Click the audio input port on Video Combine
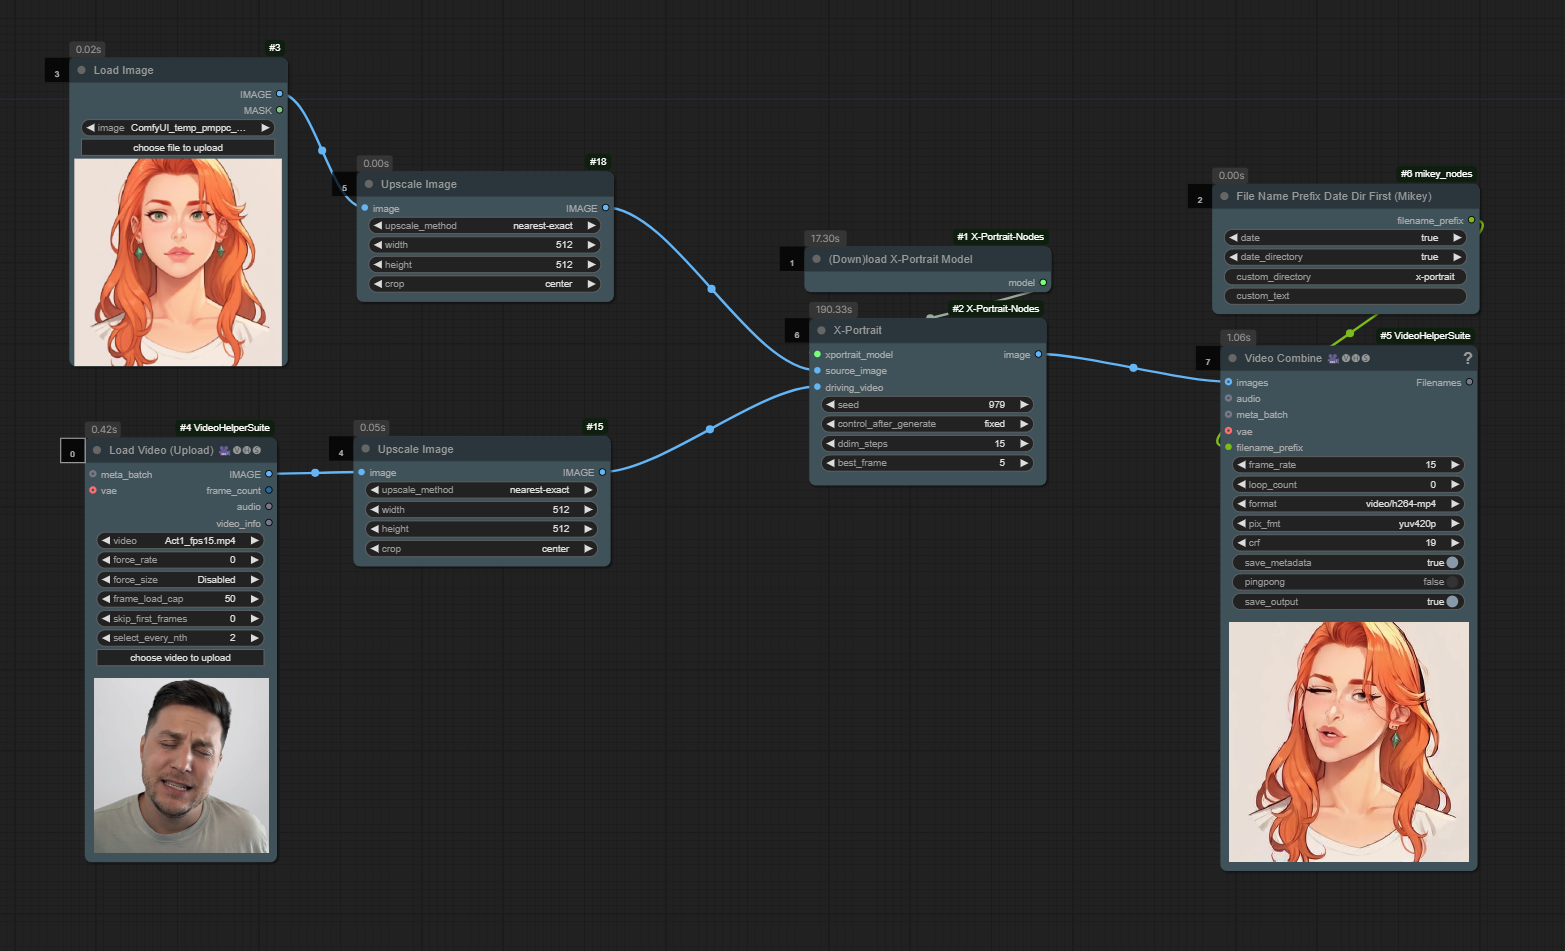The height and width of the screenshot is (951, 1565). (1228, 398)
